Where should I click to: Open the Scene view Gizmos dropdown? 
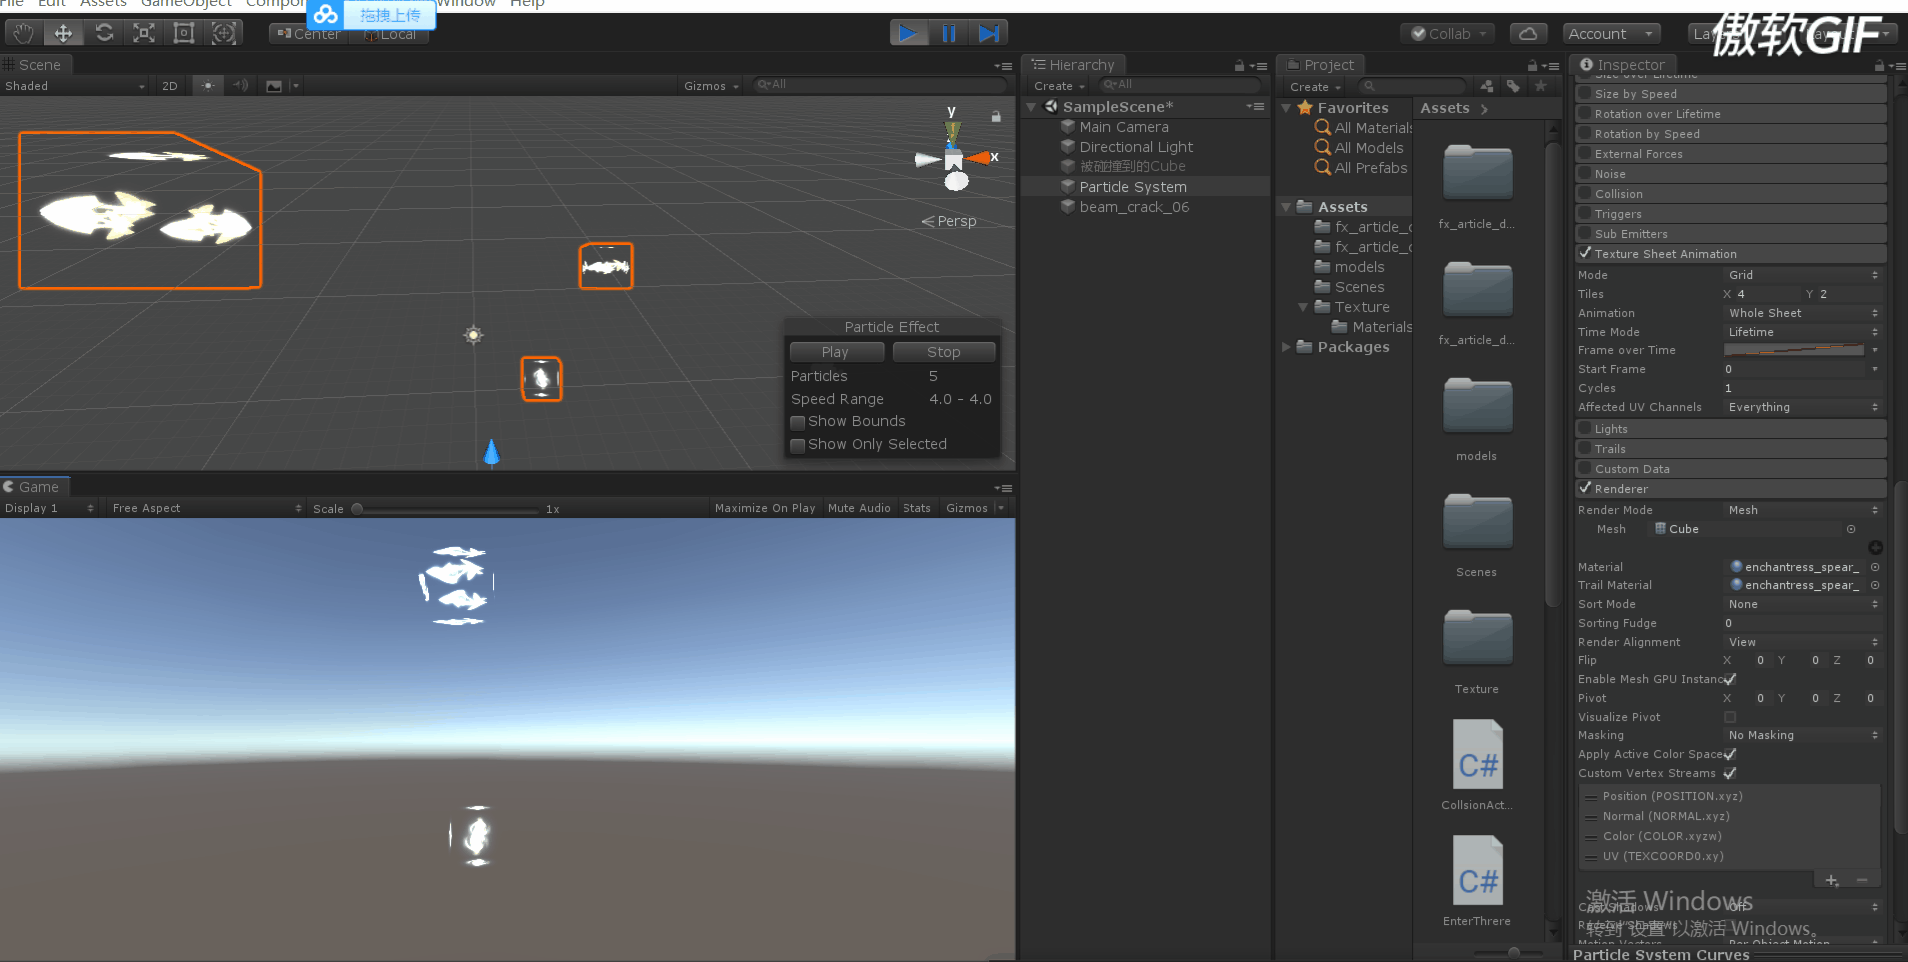pyautogui.click(x=711, y=86)
